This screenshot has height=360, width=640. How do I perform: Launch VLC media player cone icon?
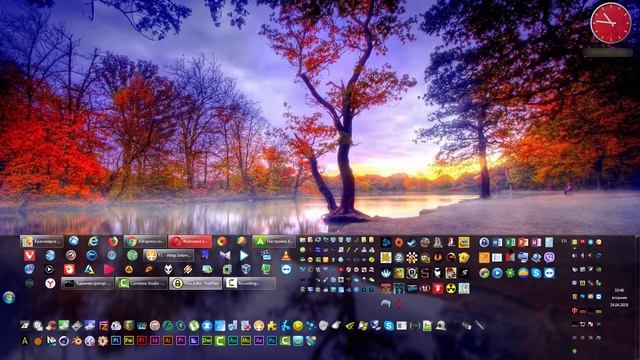[286, 256]
